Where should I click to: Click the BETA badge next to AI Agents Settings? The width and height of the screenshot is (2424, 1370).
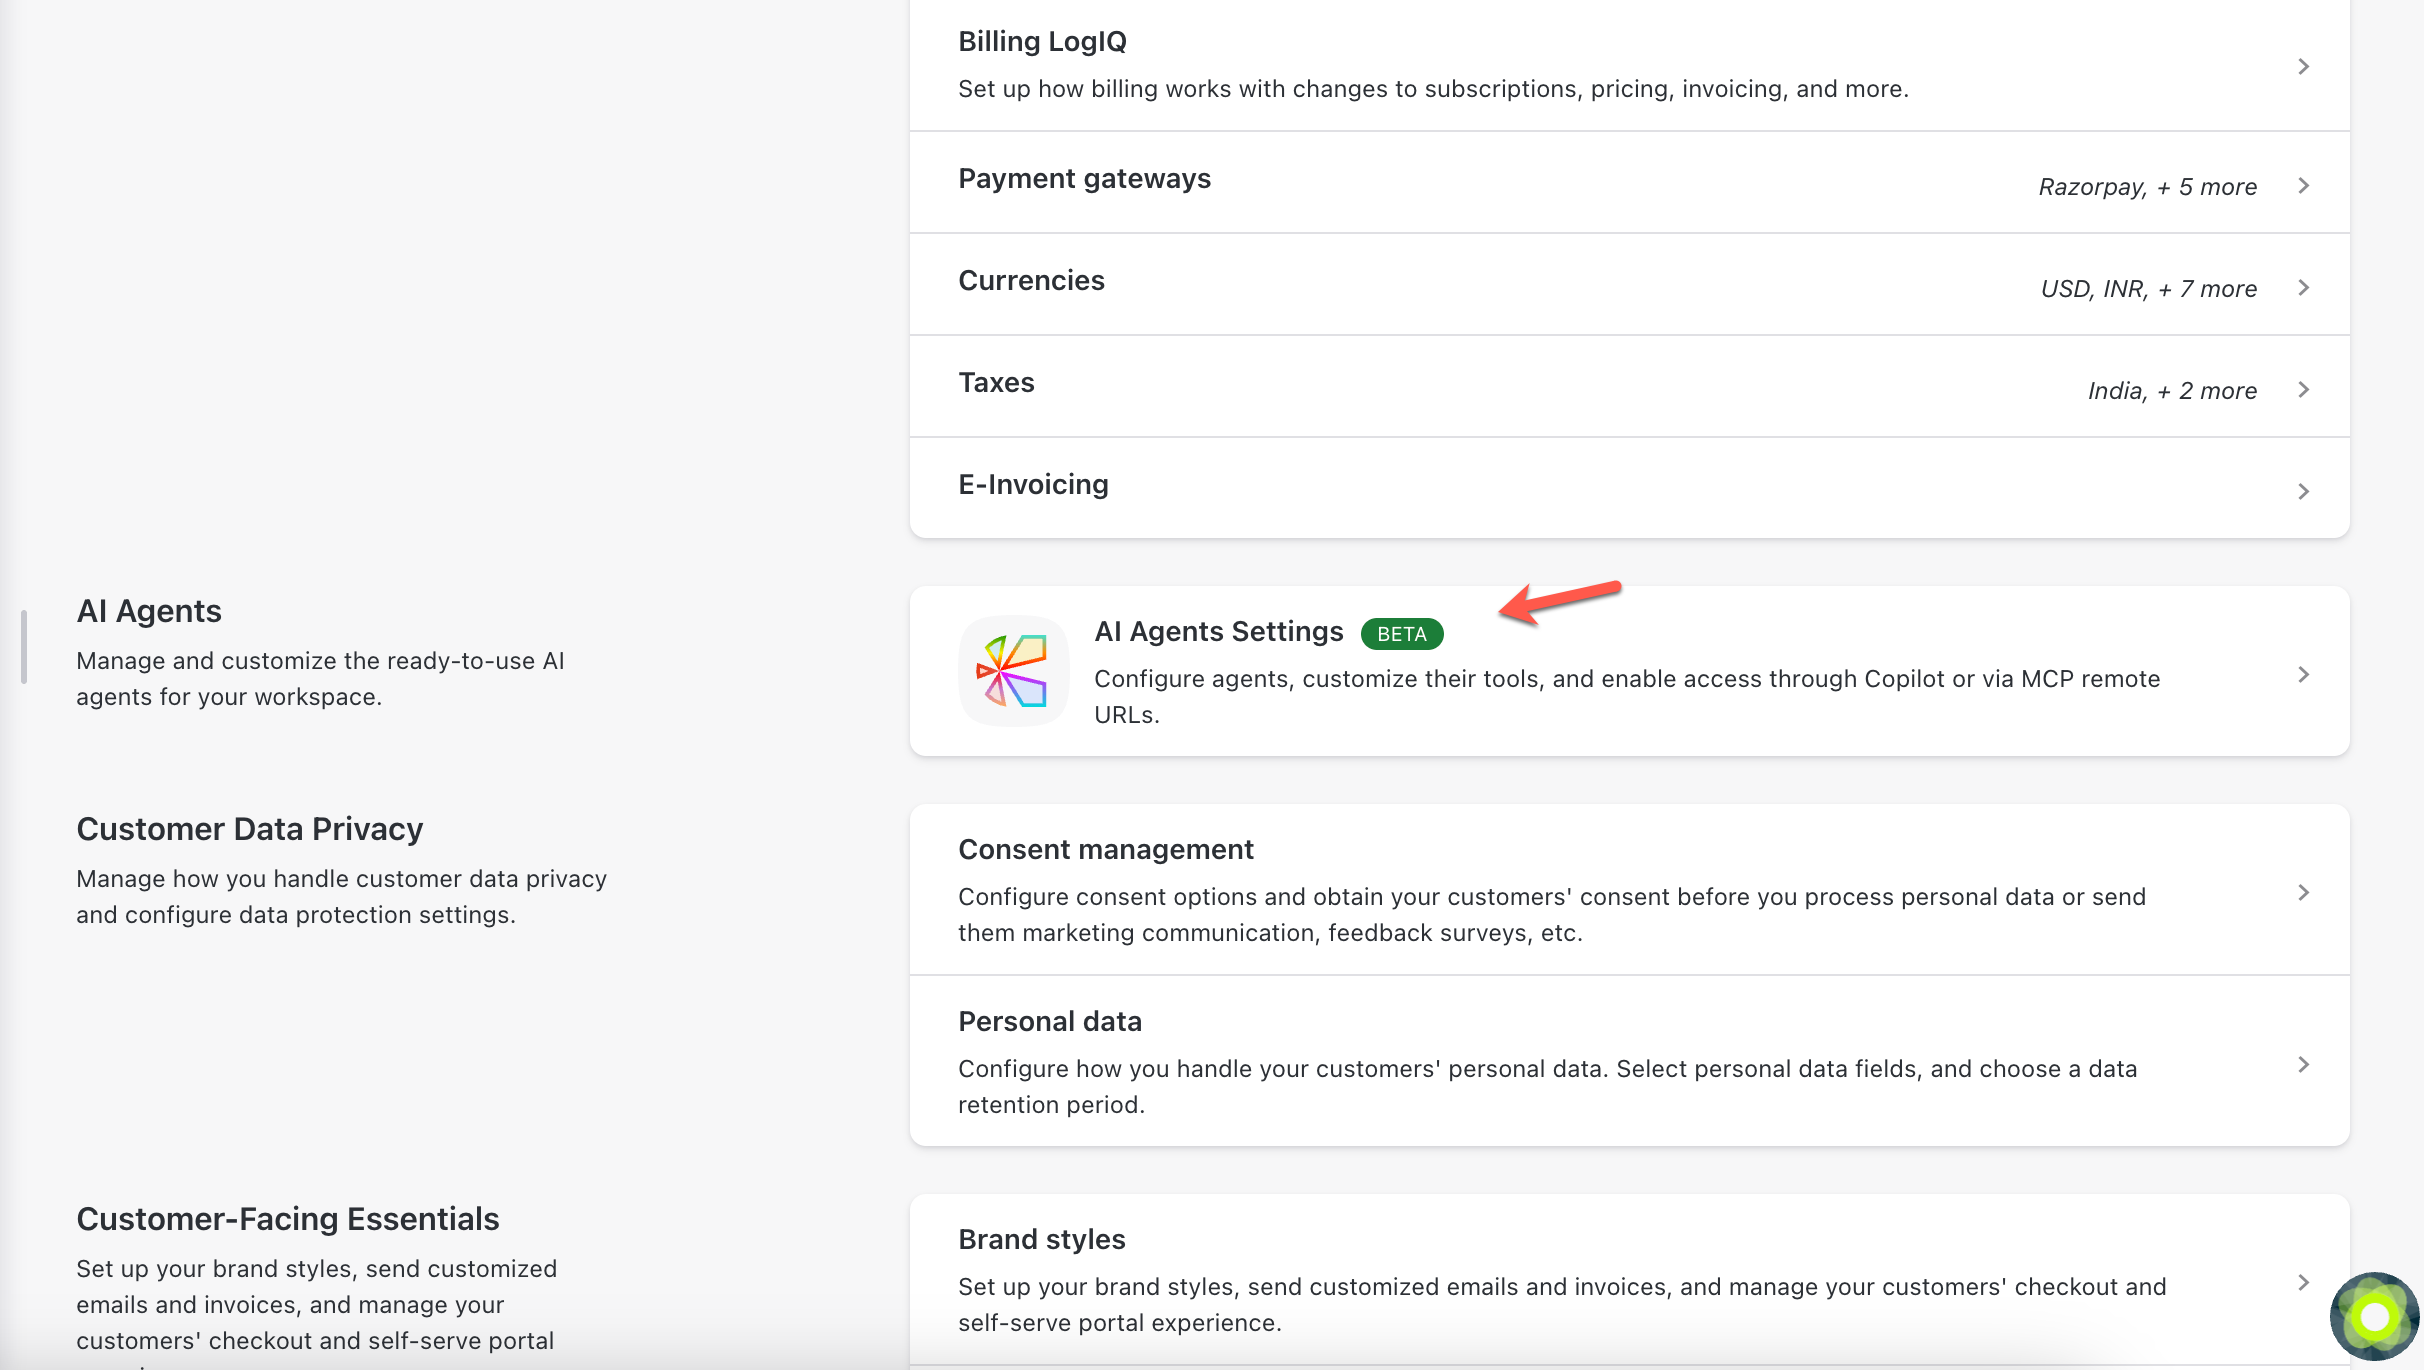1401,633
